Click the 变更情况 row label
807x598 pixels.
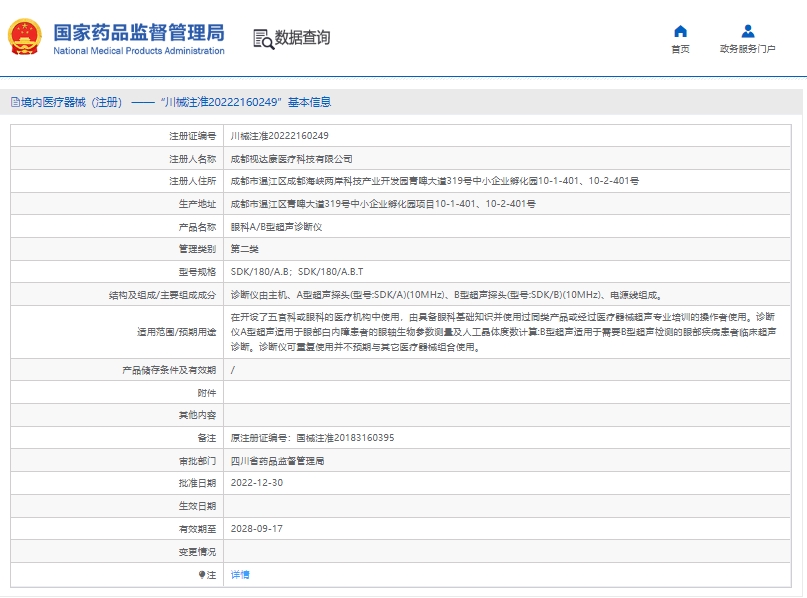coord(198,552)
